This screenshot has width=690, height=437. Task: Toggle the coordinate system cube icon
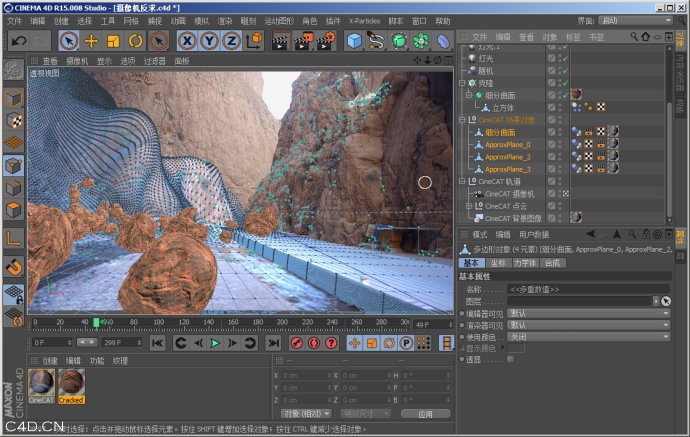pyautogui.click(x=254, y=41)
